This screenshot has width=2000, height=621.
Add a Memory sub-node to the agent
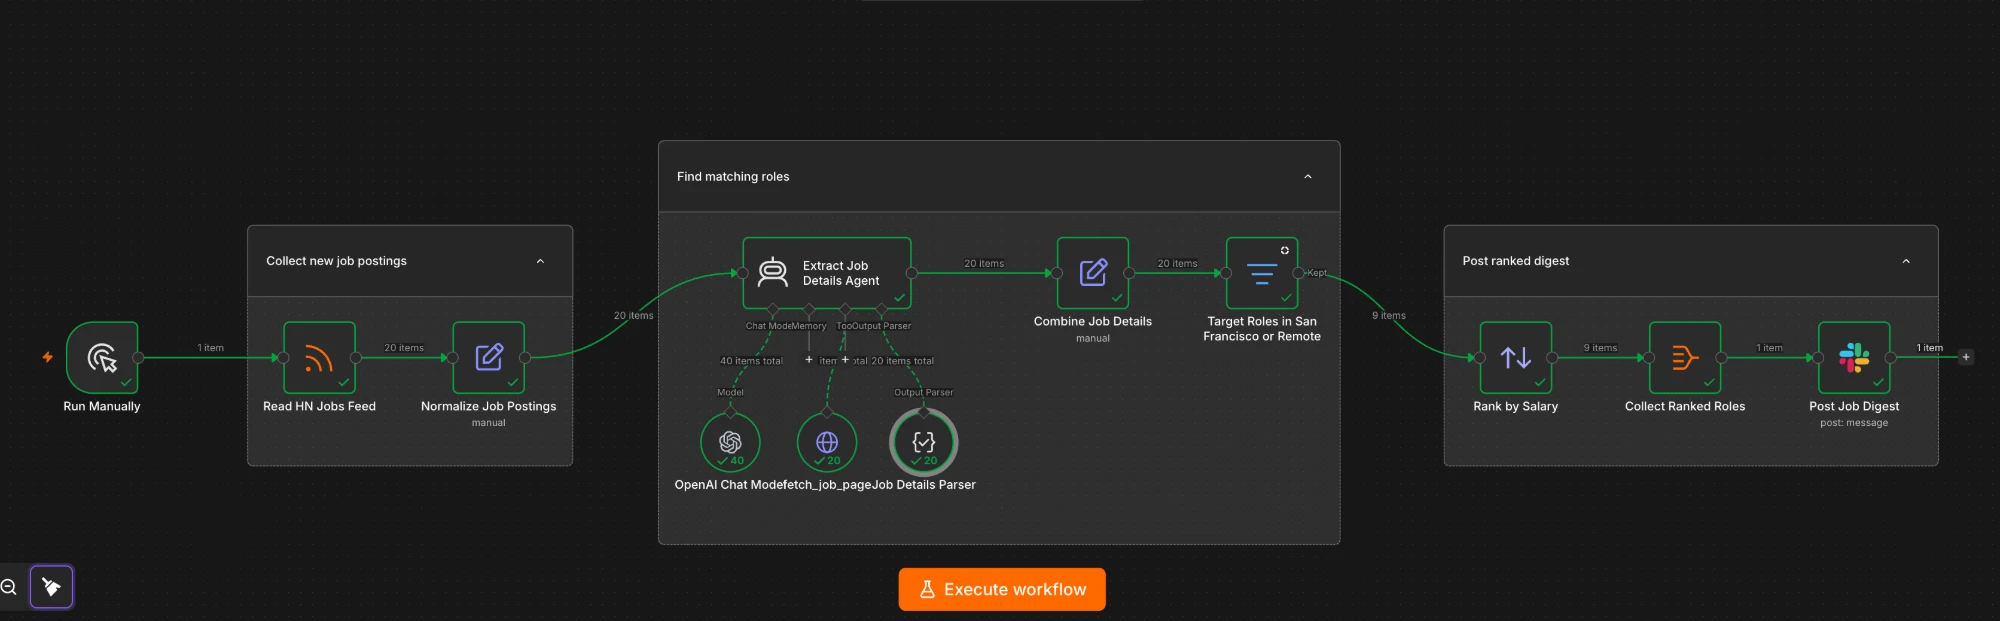point(809,360)
